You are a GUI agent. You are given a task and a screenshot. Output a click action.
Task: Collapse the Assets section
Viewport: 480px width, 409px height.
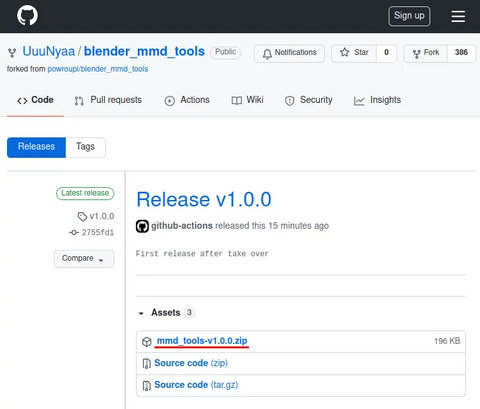pyautogui.click(x=141, y=313)
